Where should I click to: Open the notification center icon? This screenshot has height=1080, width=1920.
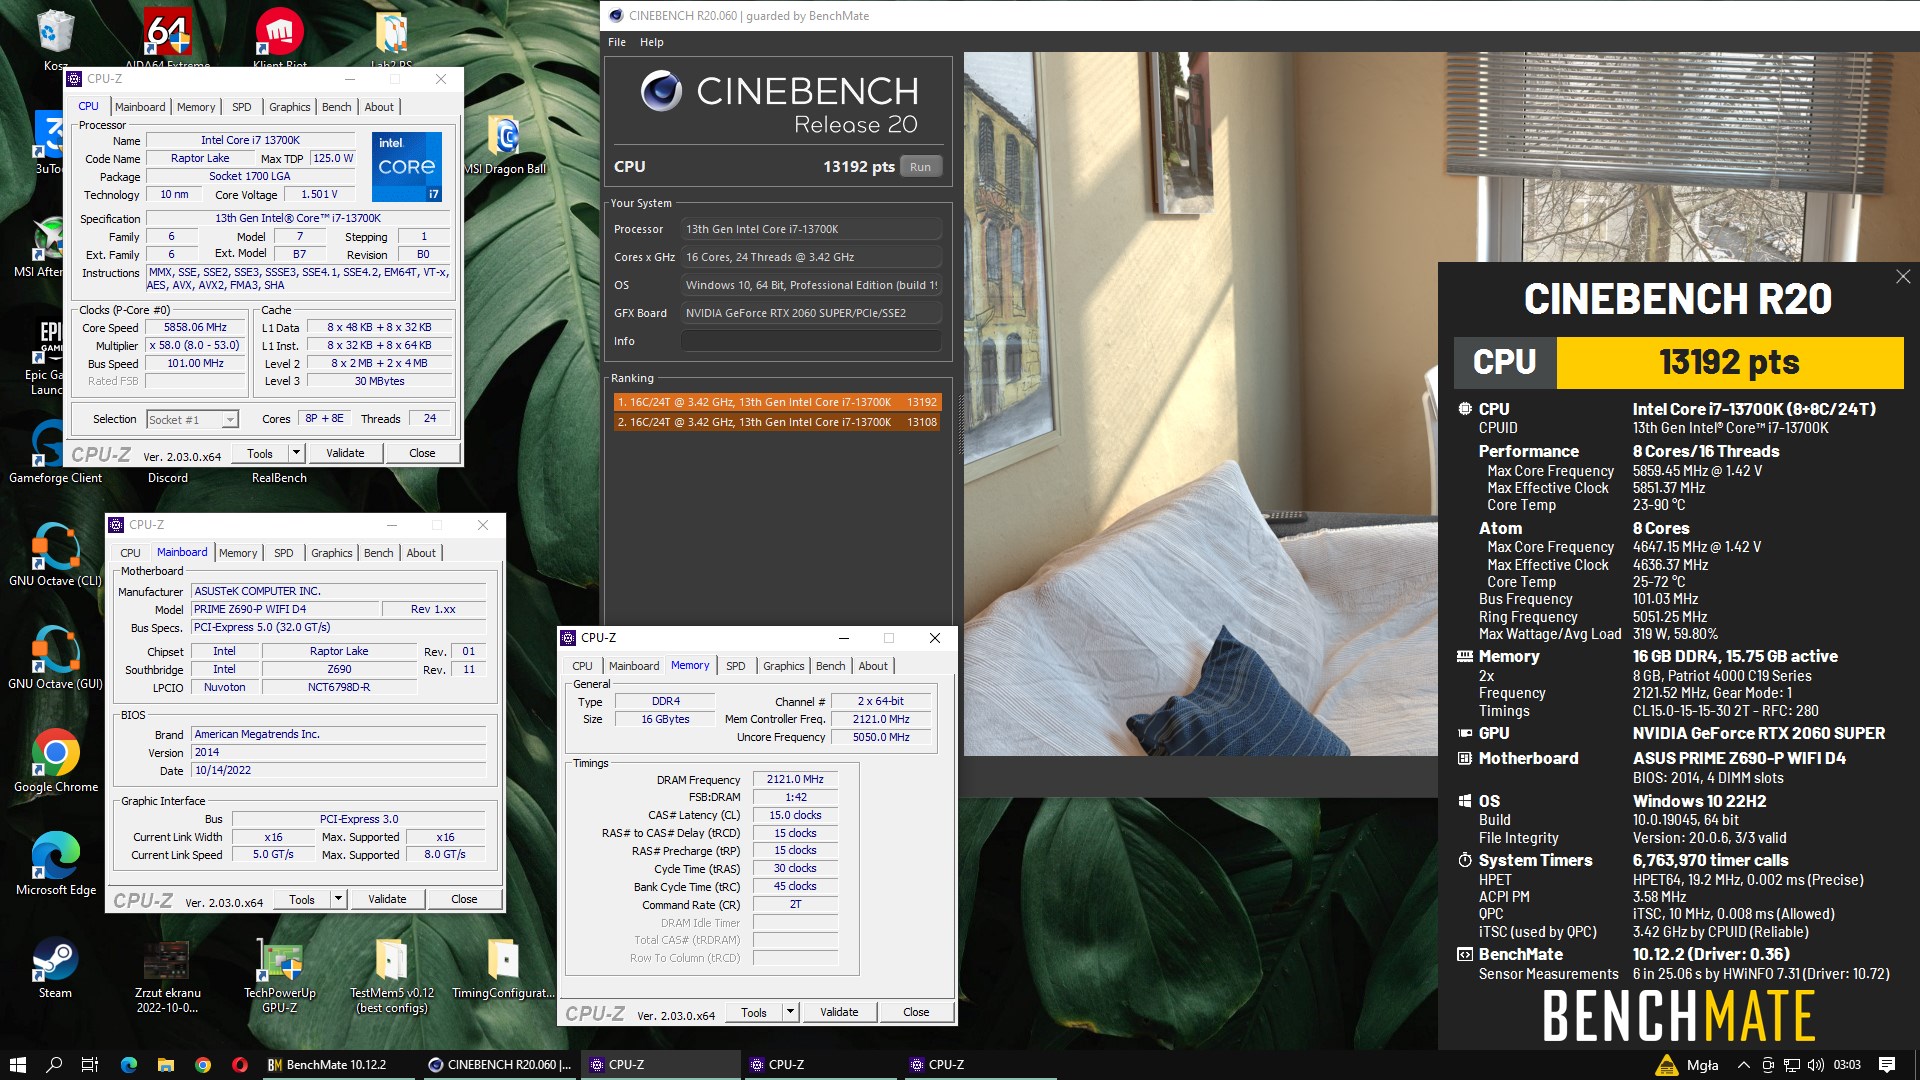(1887, 1065)
